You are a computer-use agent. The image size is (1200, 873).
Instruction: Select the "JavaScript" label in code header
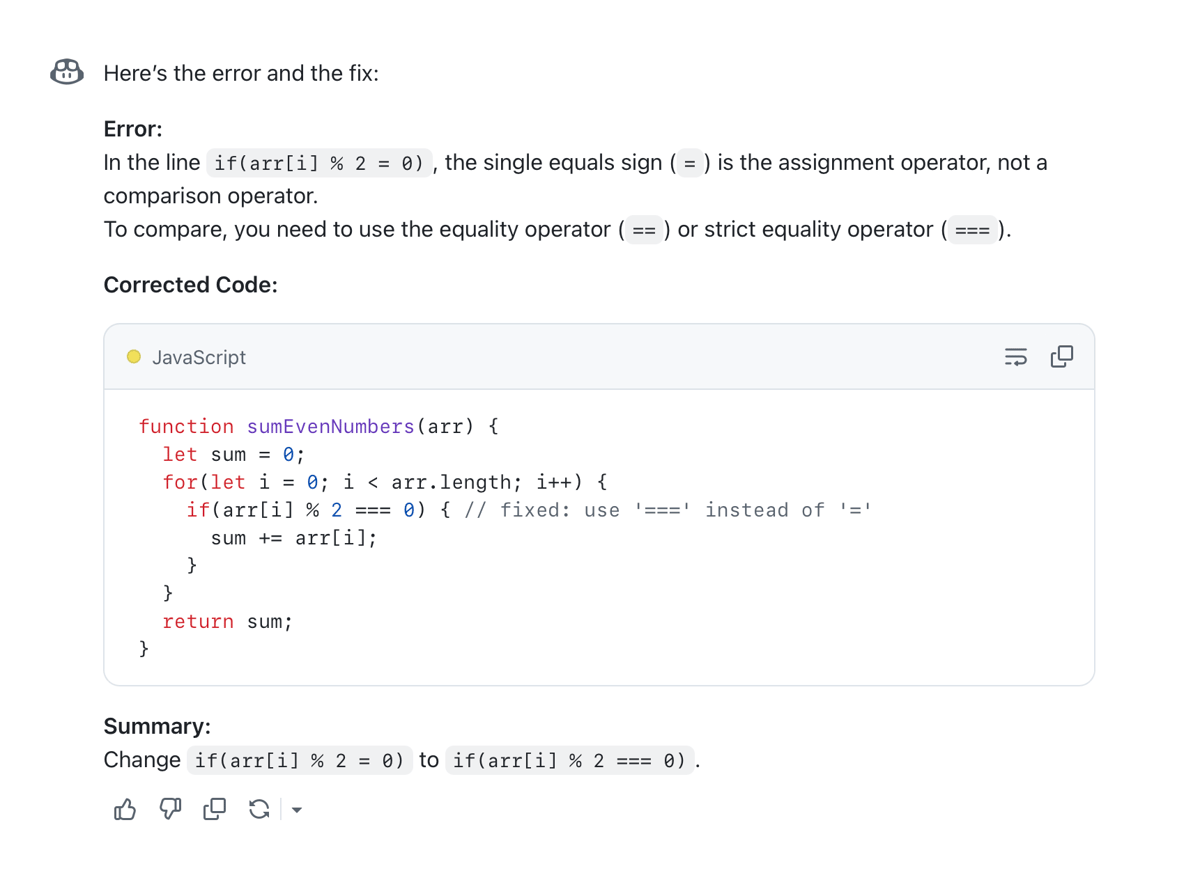(x=200, y=357)
